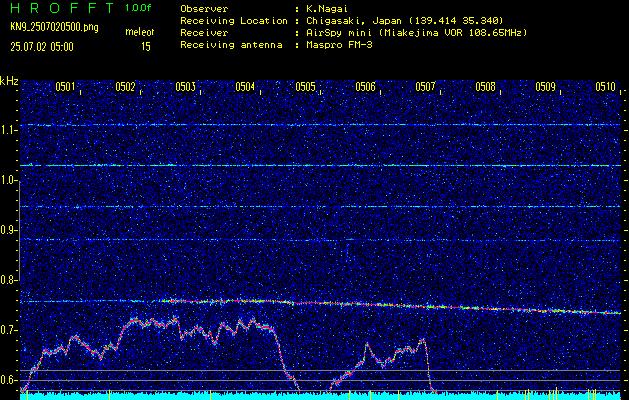
Task: Click the meteor count value 15
Action: tap(146, 47)
